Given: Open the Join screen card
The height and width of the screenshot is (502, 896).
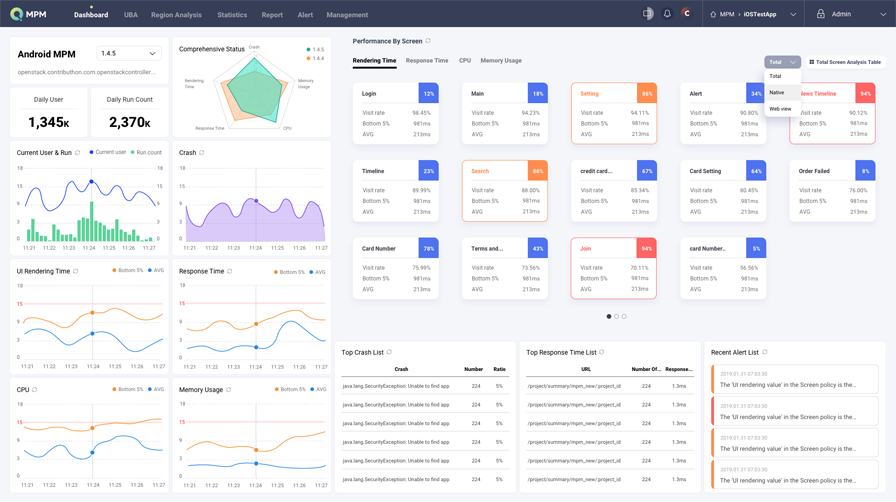Looking at the screenshot, I should (x=614, y=268).
